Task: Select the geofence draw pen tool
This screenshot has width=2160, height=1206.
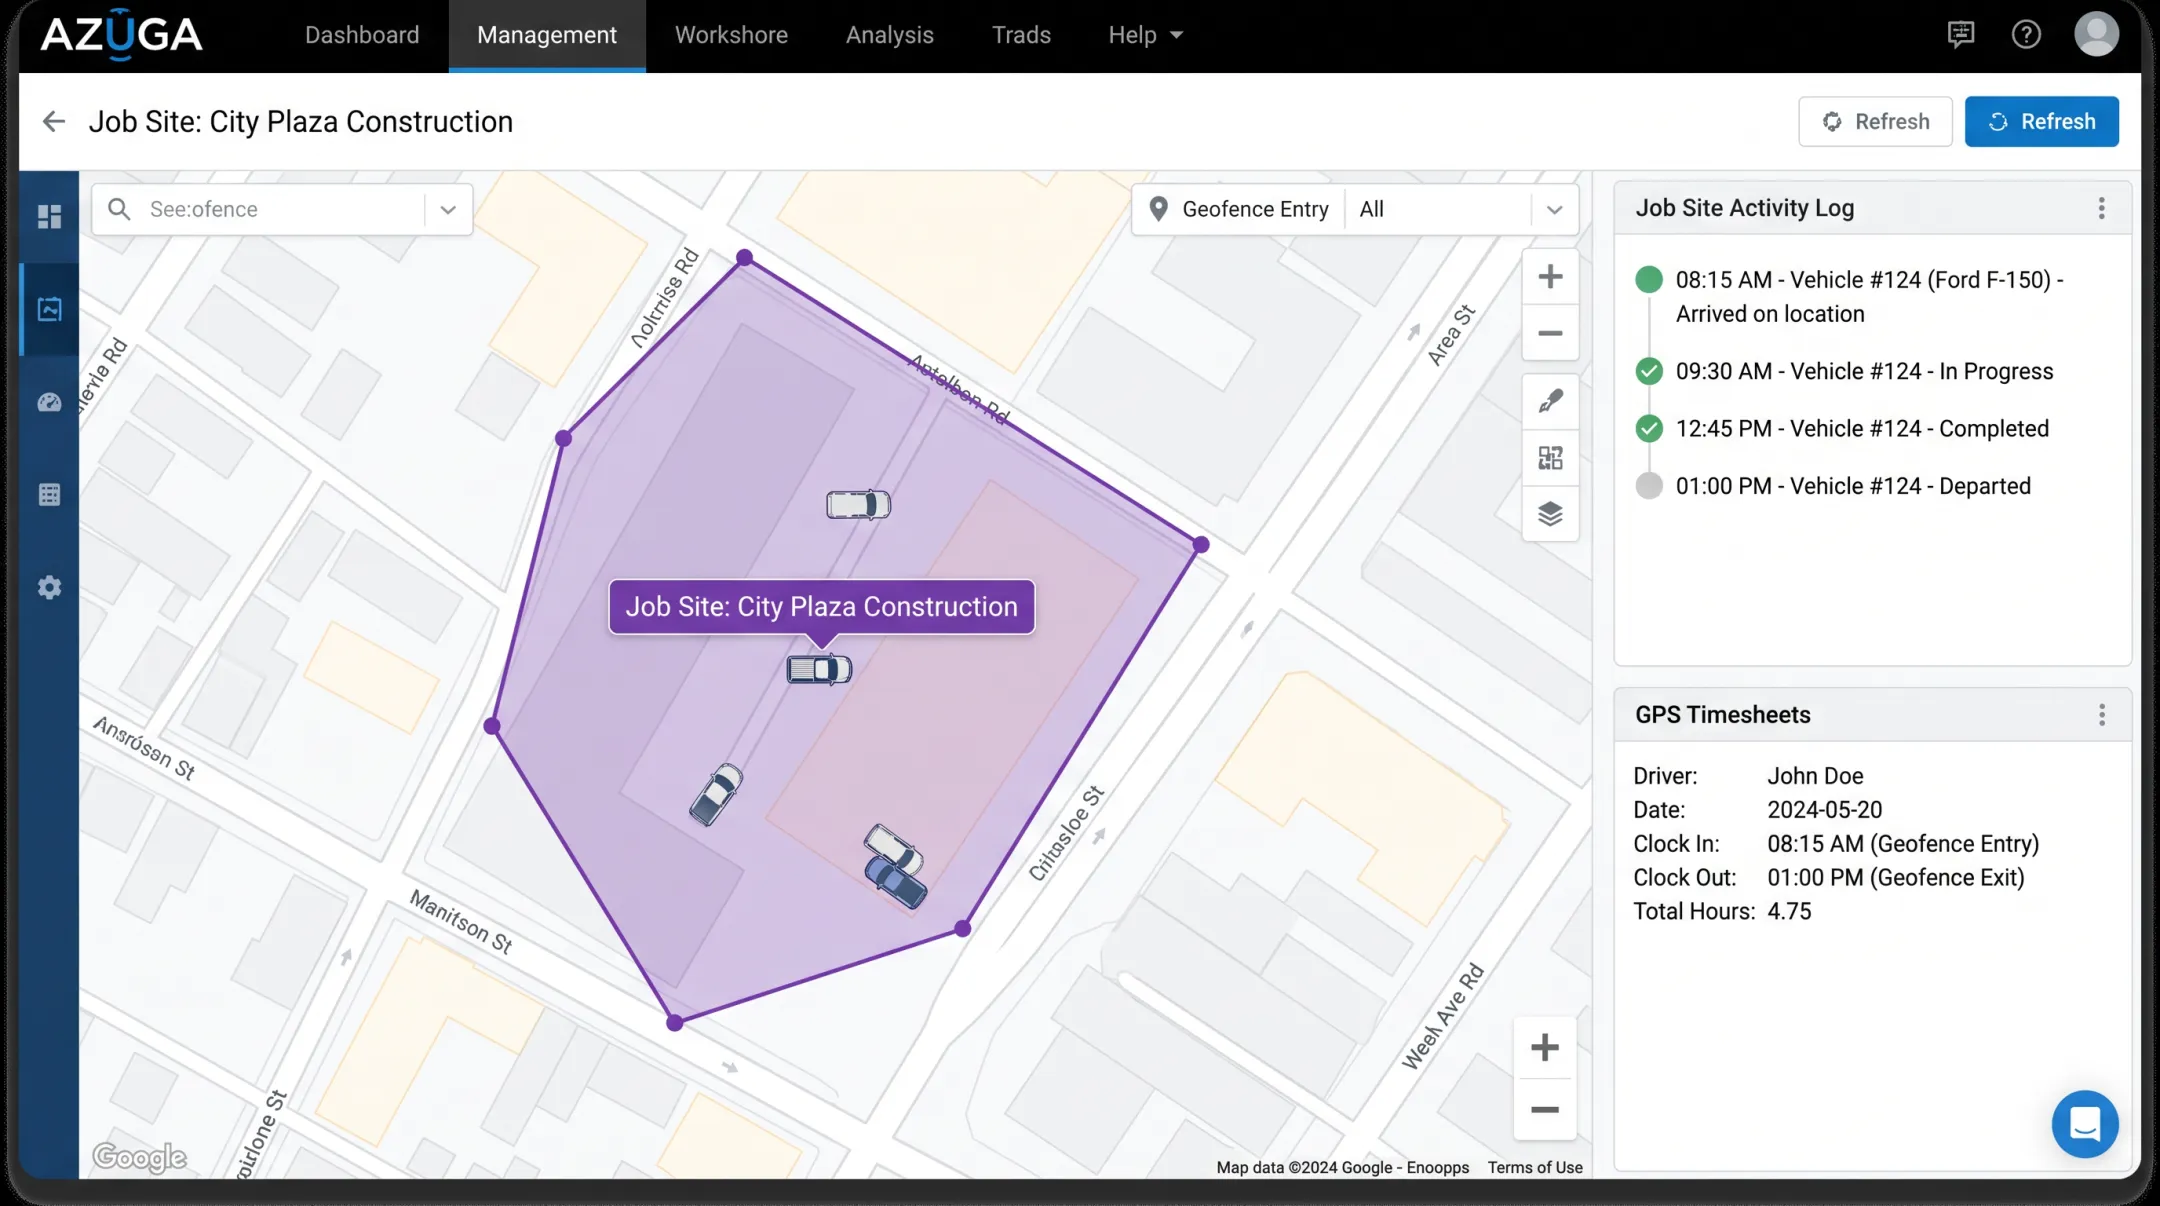Action: click(x=1550, y=402)
